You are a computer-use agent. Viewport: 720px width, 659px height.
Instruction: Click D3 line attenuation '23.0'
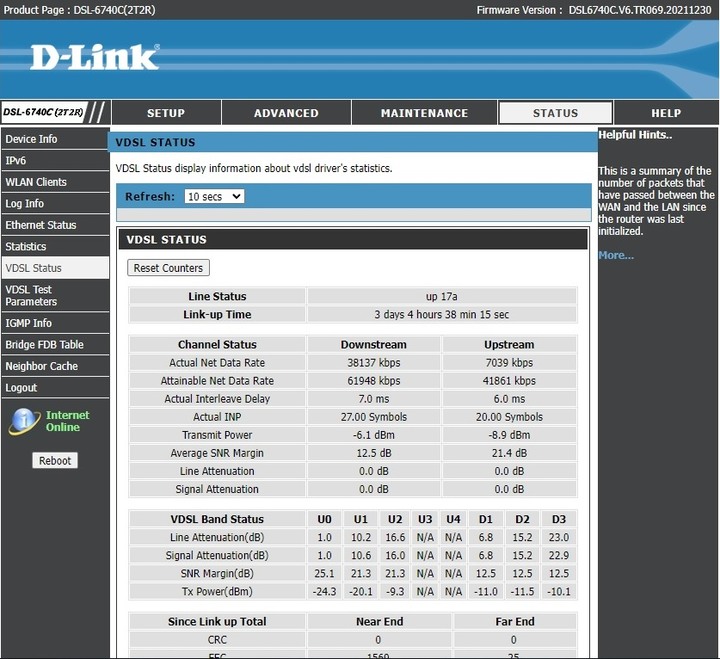point(558,537)
